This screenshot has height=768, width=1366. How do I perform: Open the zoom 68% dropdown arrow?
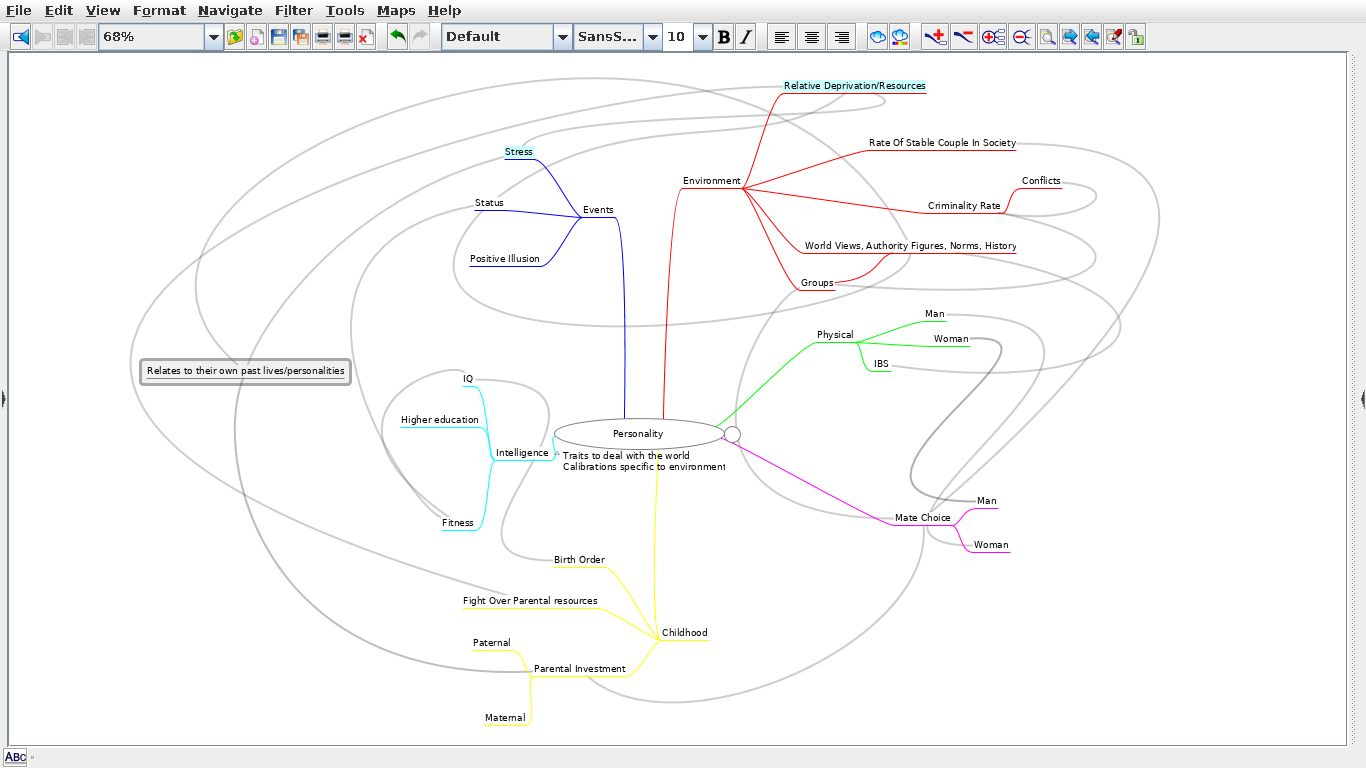[x=213, y=37]
